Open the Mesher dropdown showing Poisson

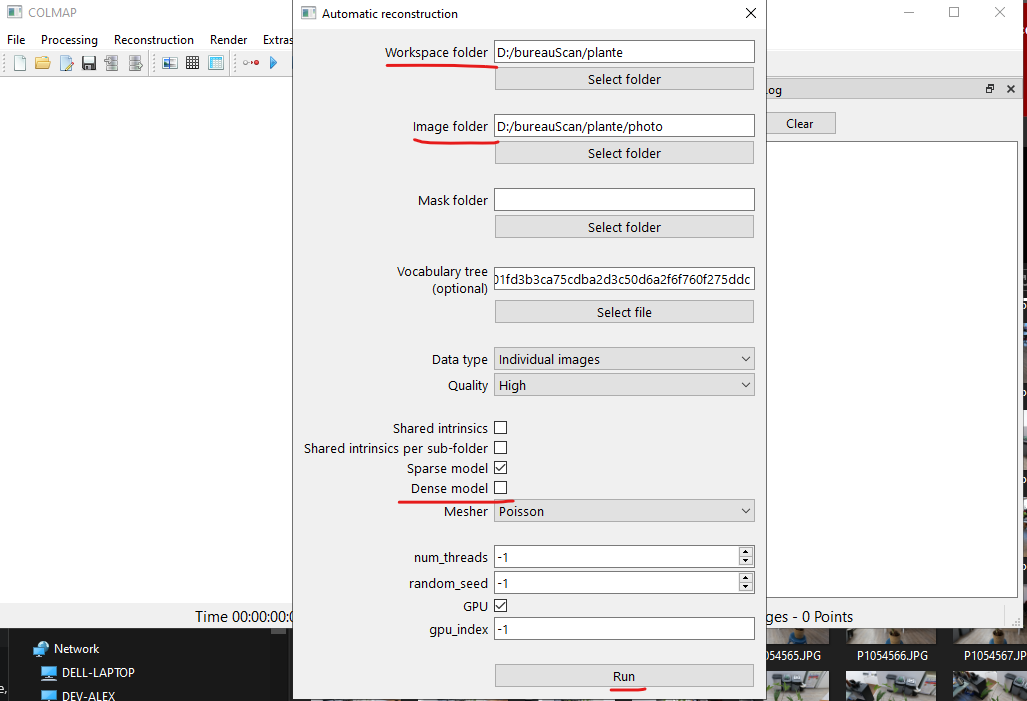624,511
